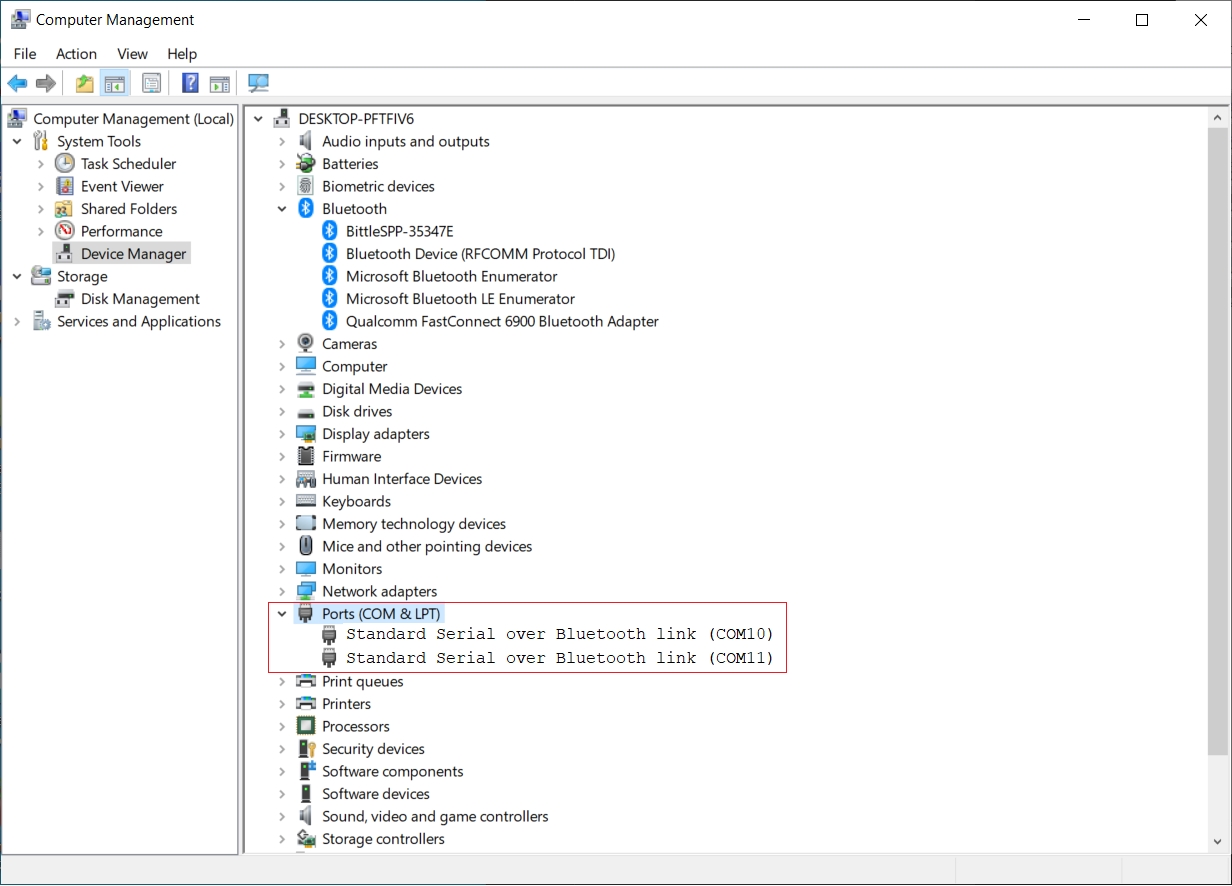
Task: Collapse the Ports (COM & LPT) node
Action: (283, 614)
